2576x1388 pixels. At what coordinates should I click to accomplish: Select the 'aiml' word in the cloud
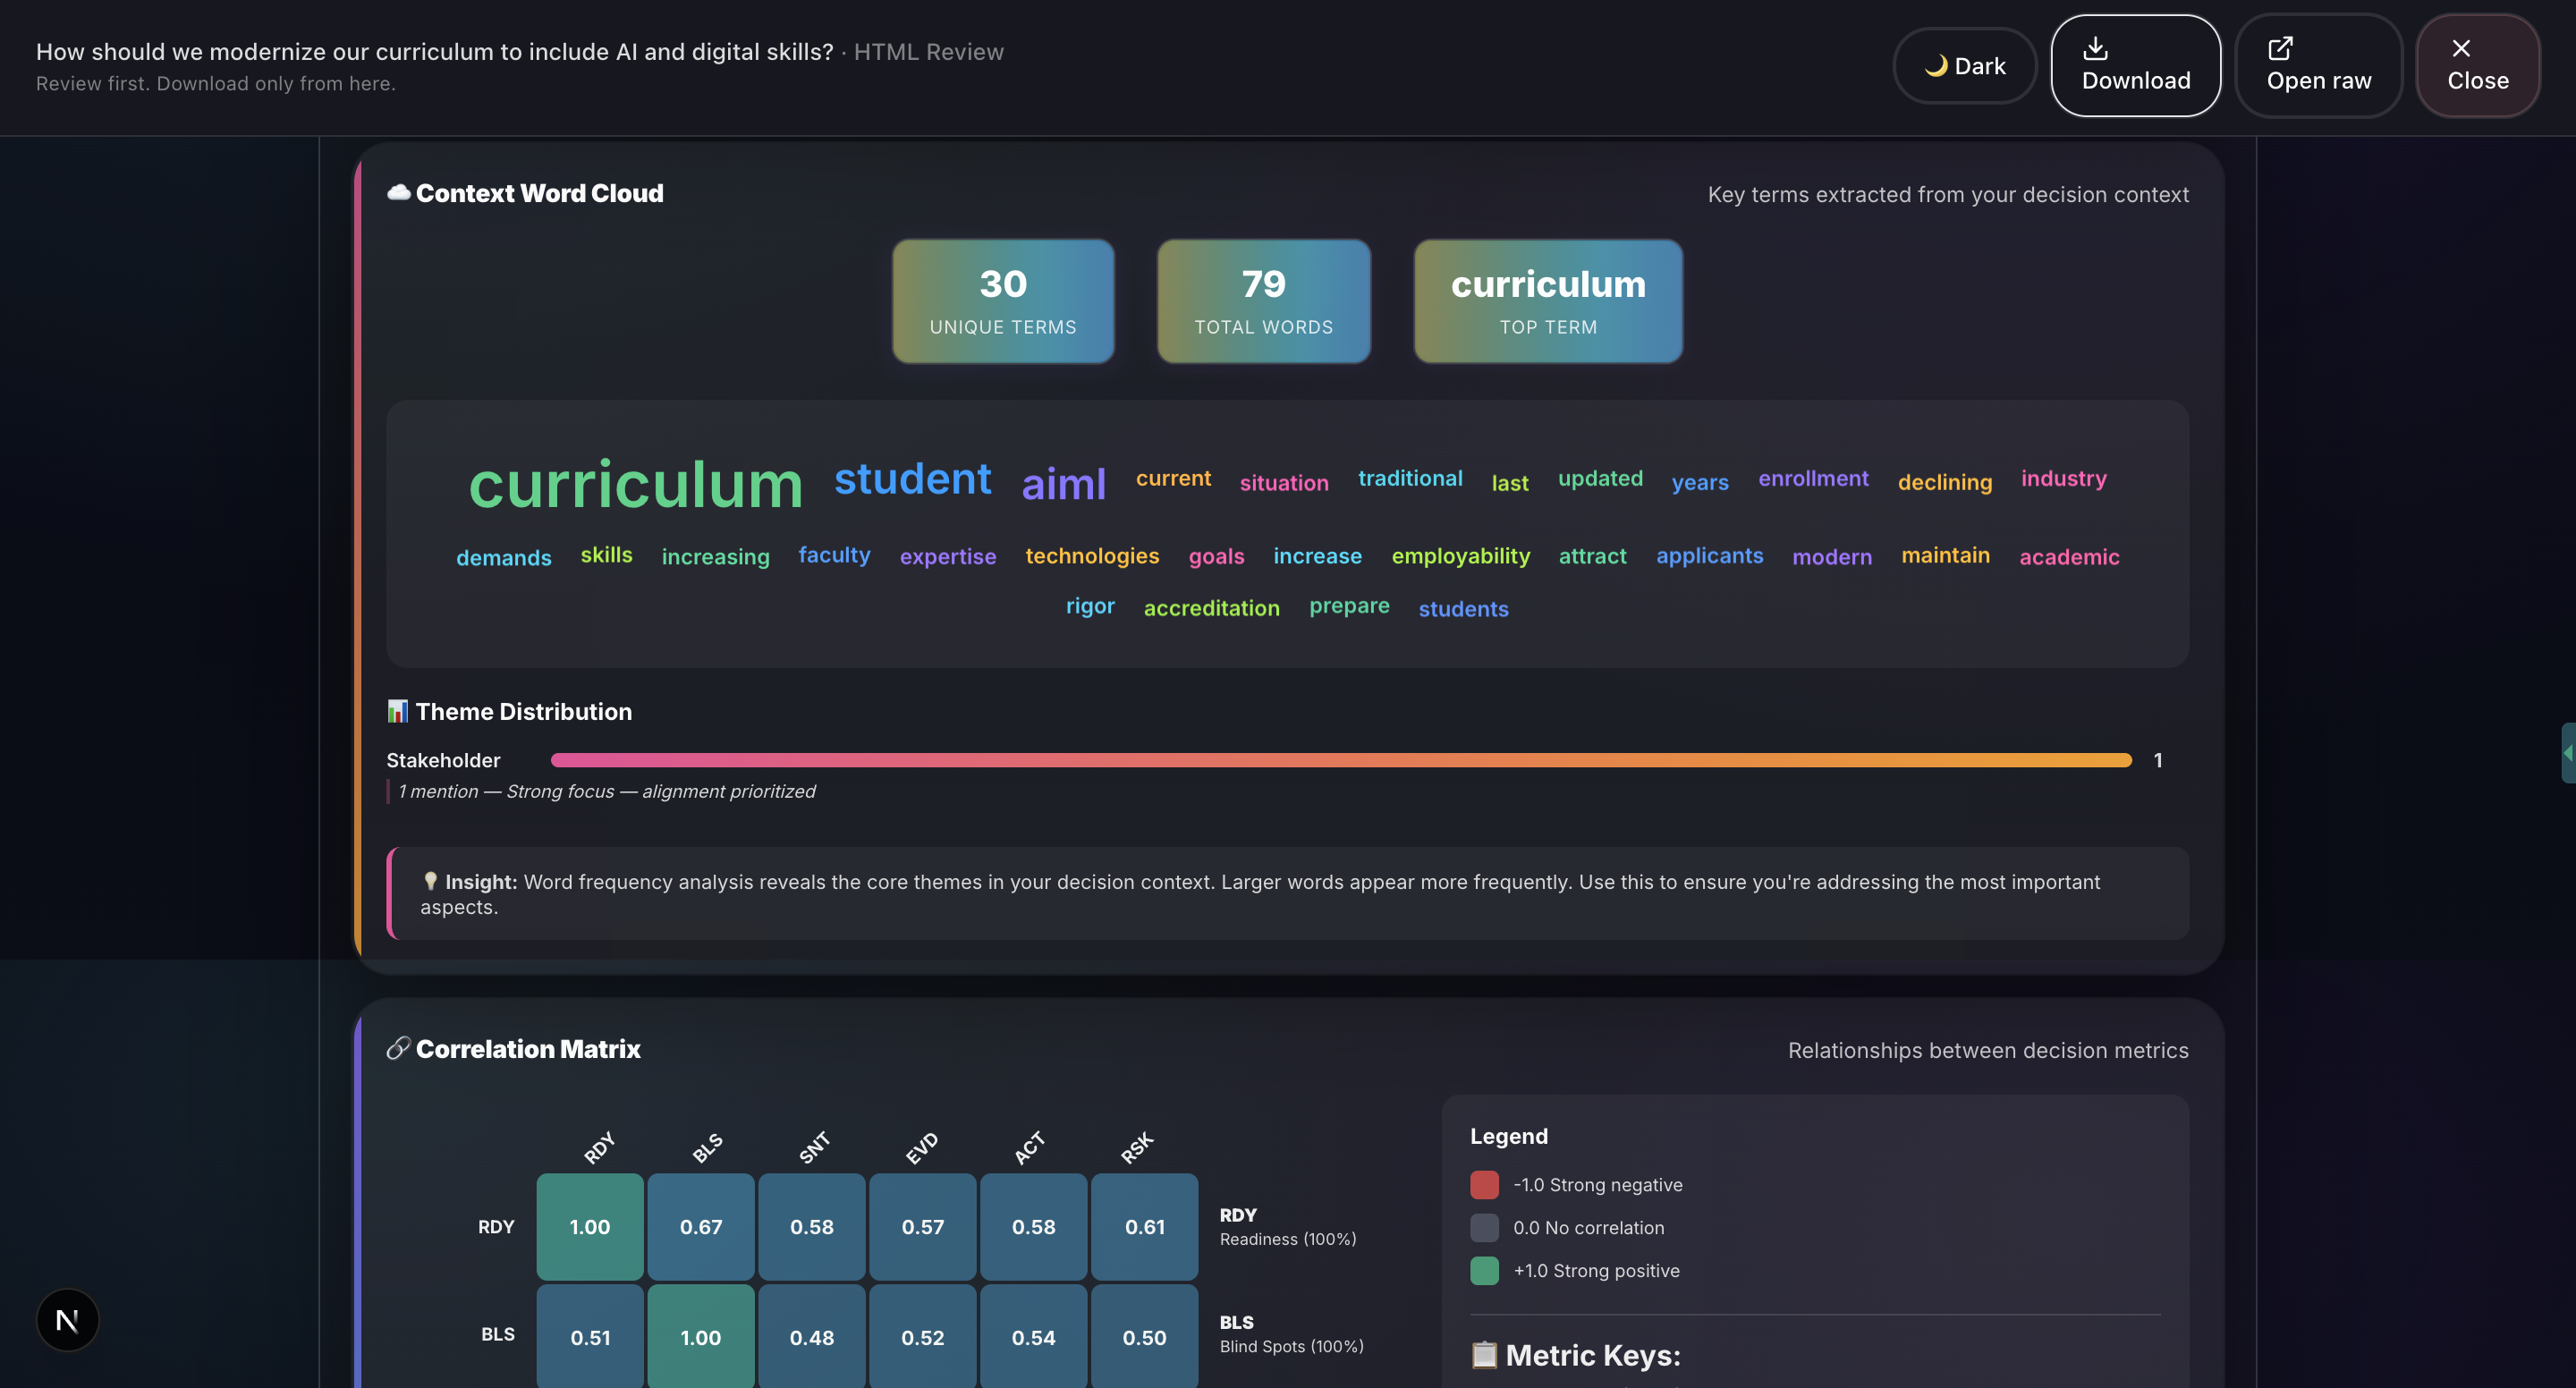tap(1063, 485)
